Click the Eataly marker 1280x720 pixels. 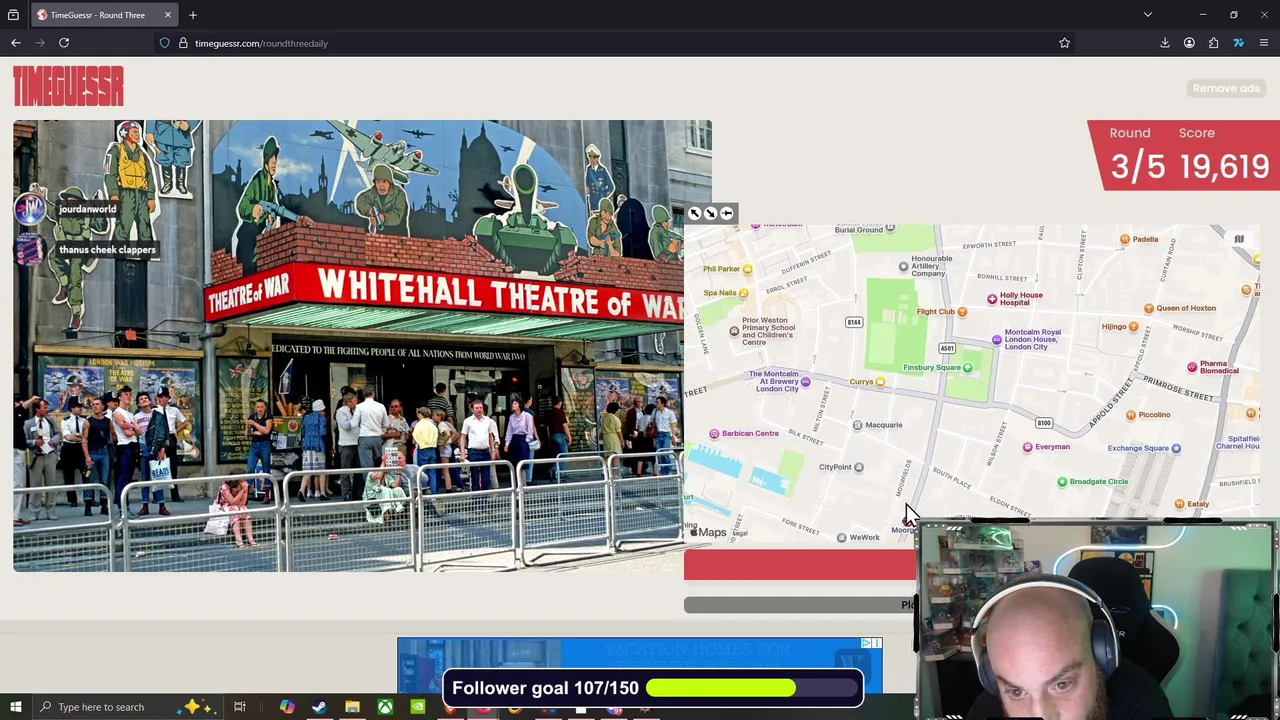click(1179, 504)
